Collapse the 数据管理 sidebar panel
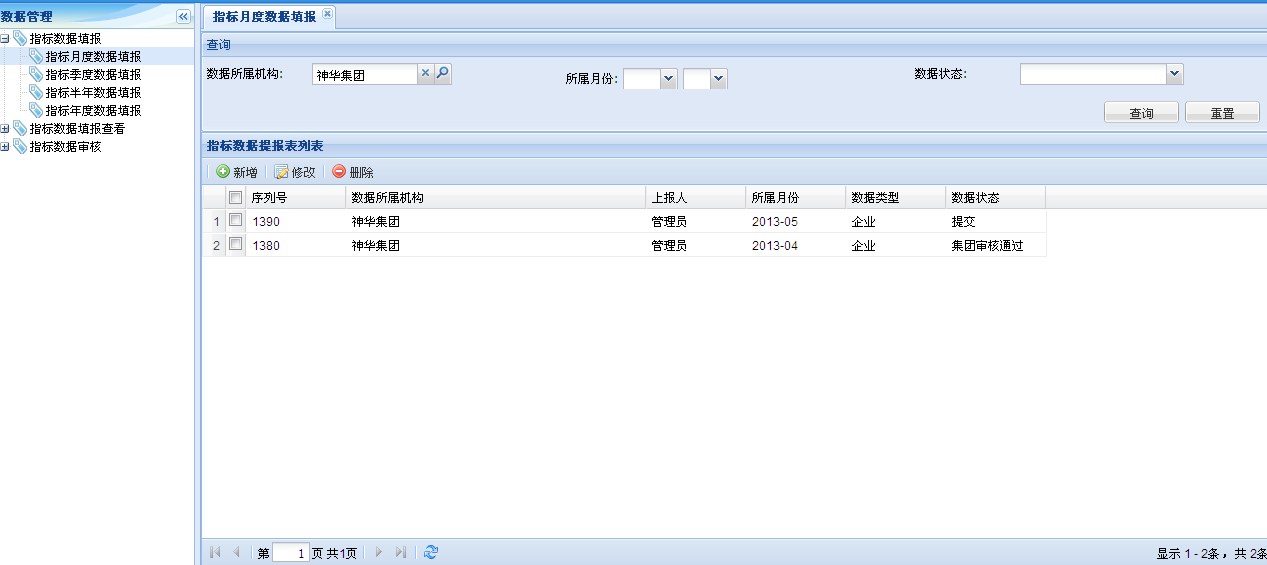This screenshot has width=1267, height=565. pyautogui.click(x=183, y=16)
